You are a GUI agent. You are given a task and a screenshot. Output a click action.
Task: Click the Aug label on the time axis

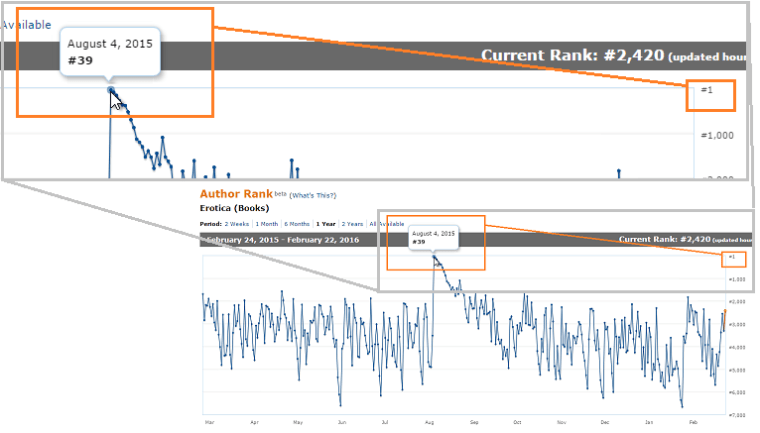coord(429,423)
